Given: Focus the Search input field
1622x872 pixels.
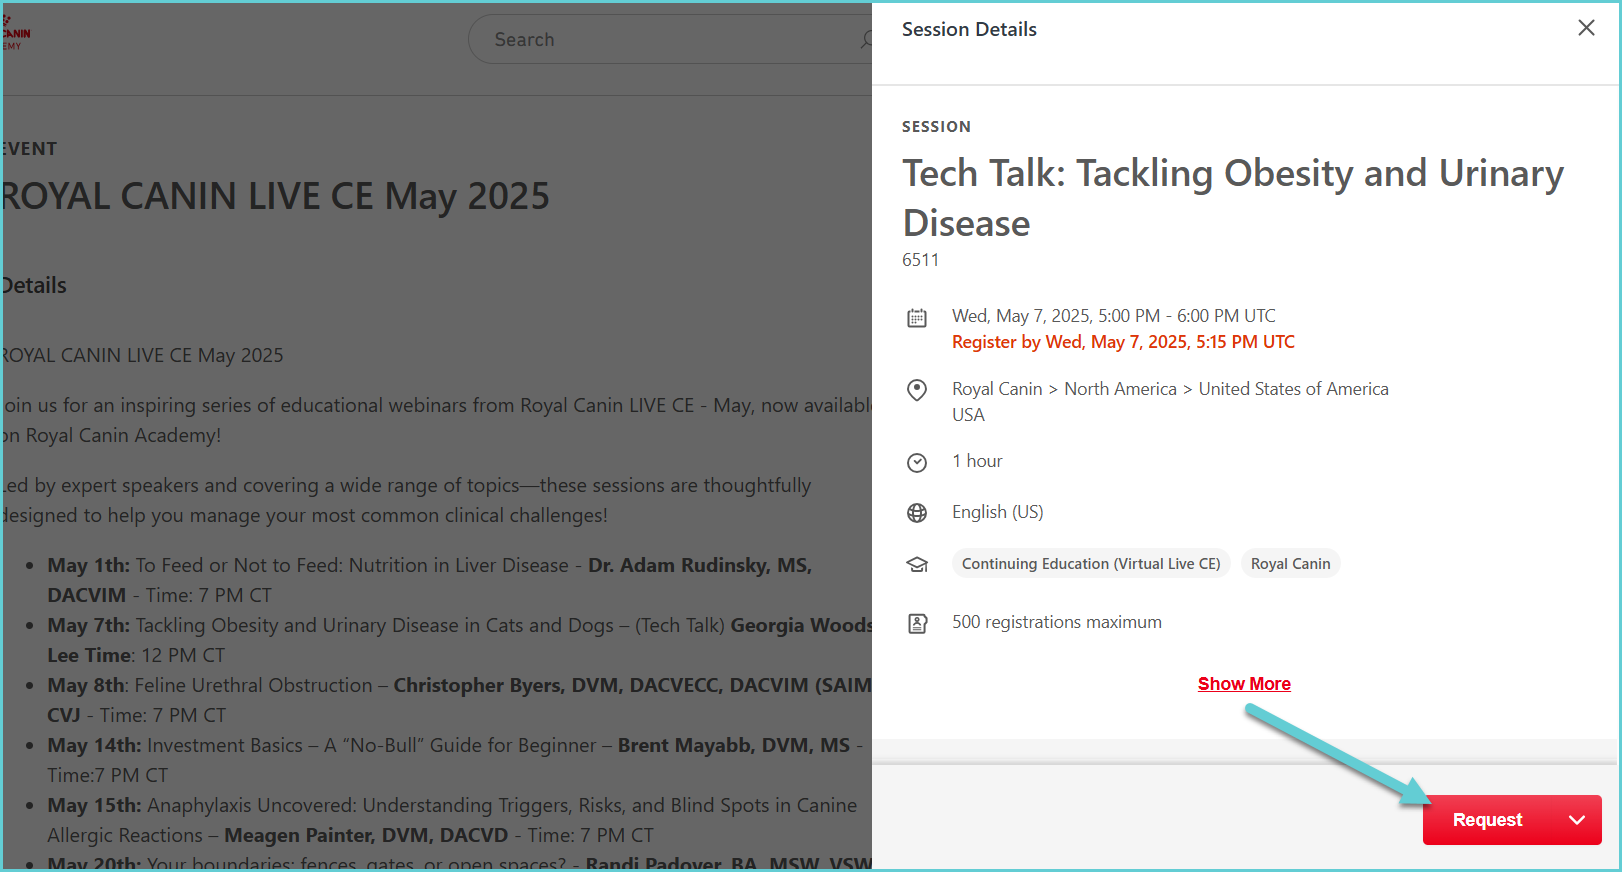Looking at the screenshot, I should click(670, 39).
